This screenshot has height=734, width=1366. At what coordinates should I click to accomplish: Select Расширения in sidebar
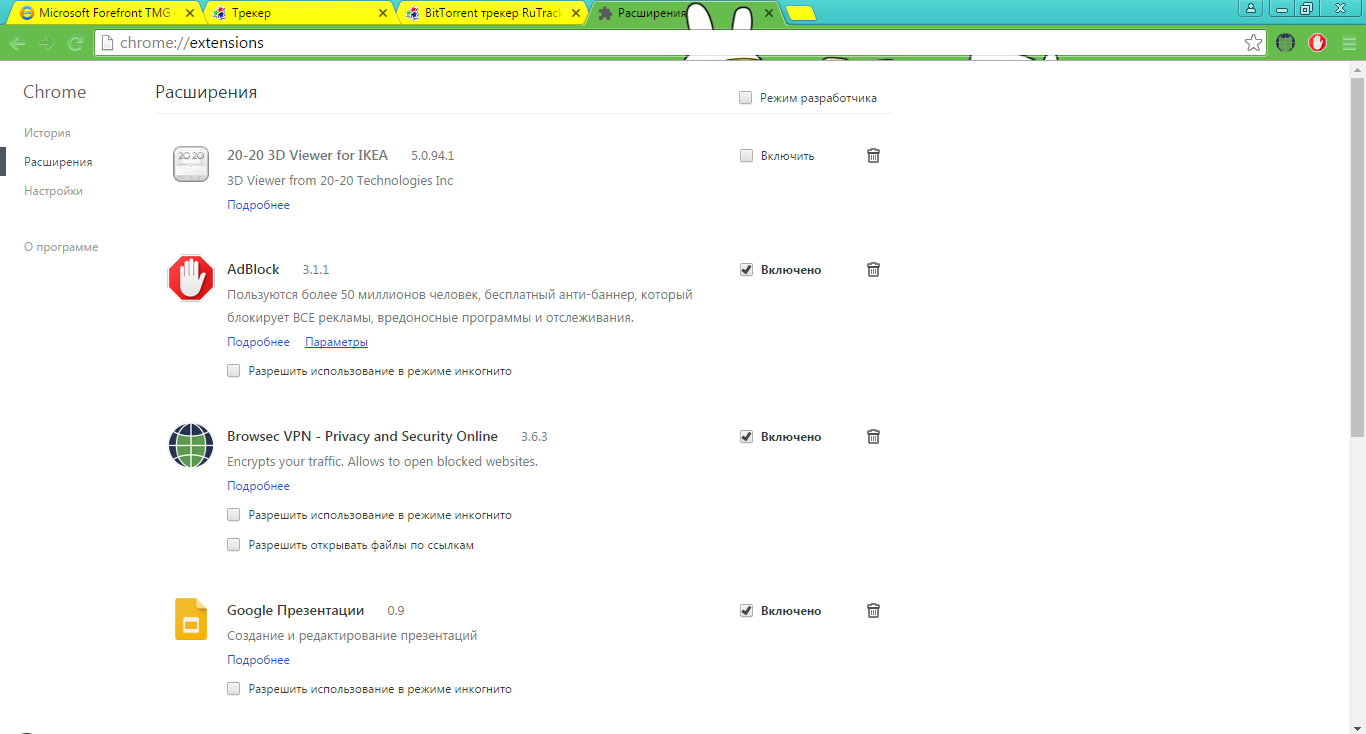[x=58, y=162]
